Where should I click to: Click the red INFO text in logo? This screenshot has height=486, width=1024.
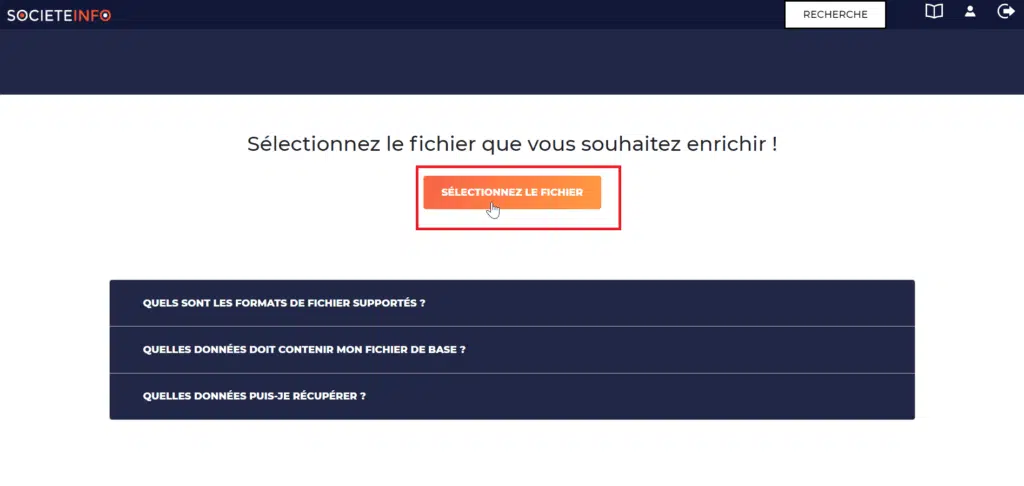(x=90, y=15)
